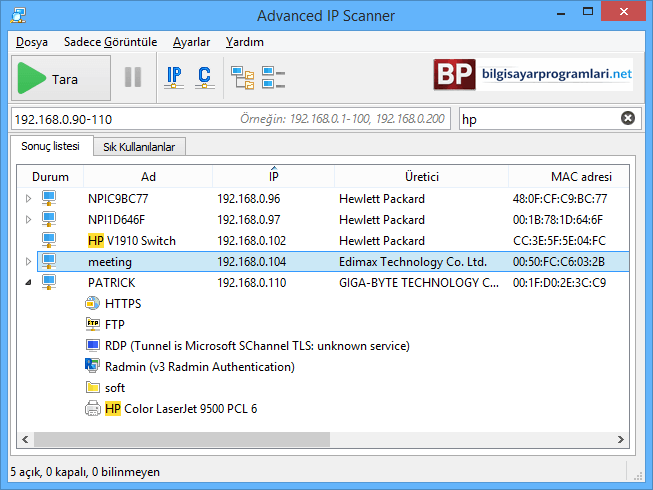Click the FTP service icon

92,324
